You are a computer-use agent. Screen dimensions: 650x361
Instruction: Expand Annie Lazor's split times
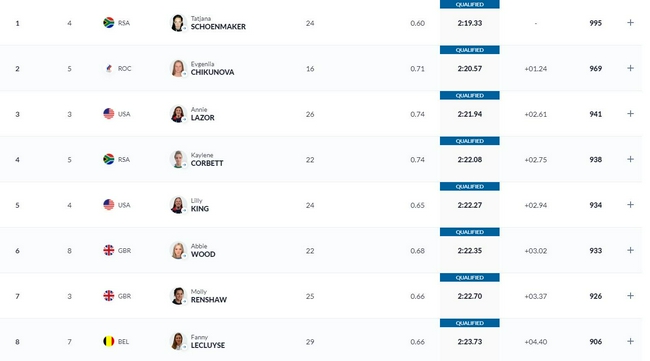[x=630, y=114]
